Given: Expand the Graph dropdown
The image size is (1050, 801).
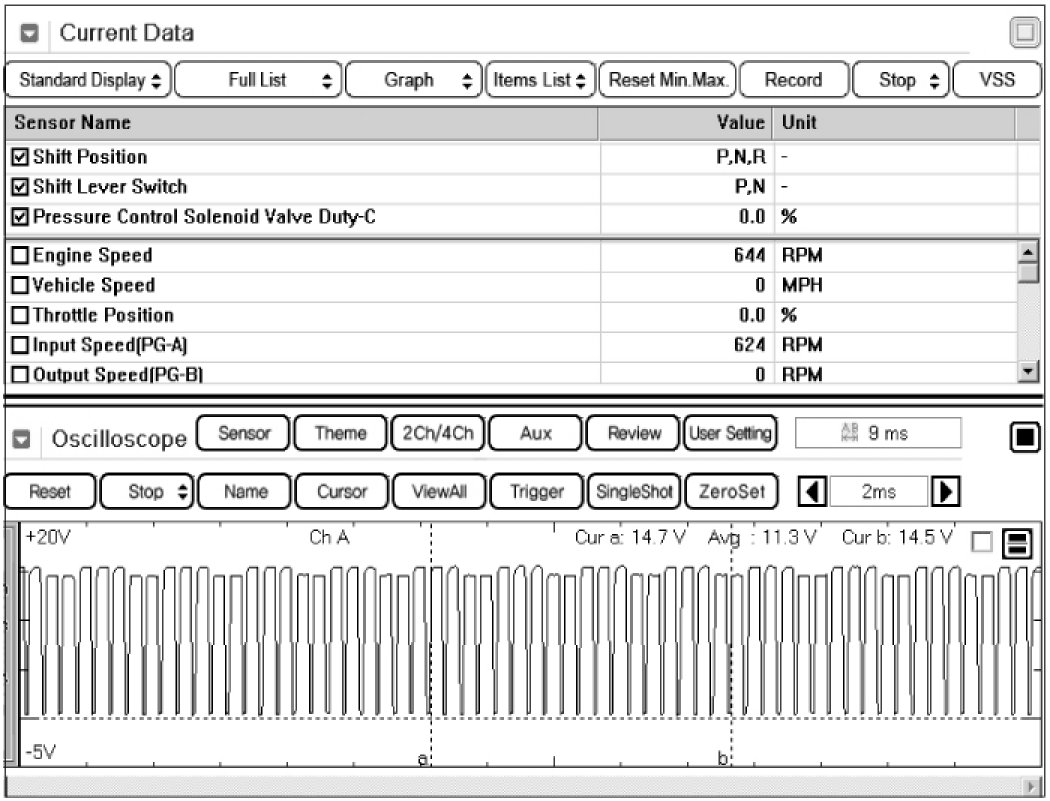Looking at the screenshot, I should [413, 80].
